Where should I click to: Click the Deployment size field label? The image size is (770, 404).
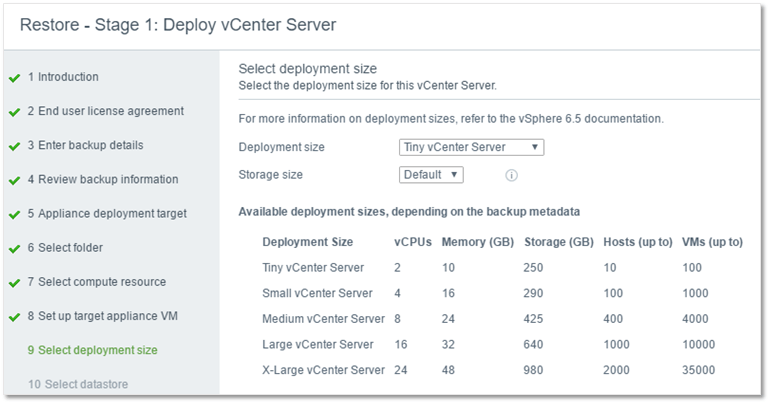click(x=281, y=147)
